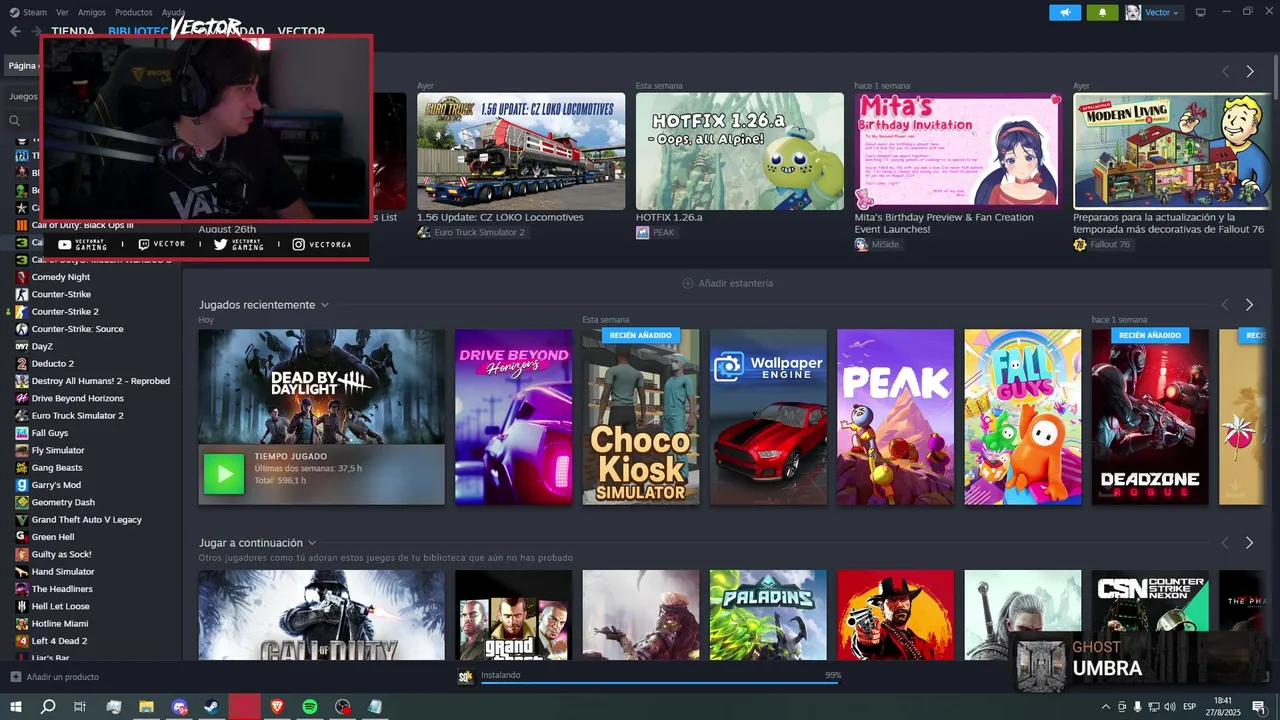1280x720 pixels.
Task: Open the Jugar a continuación shelf dropdown
Action: coord(312,543)
